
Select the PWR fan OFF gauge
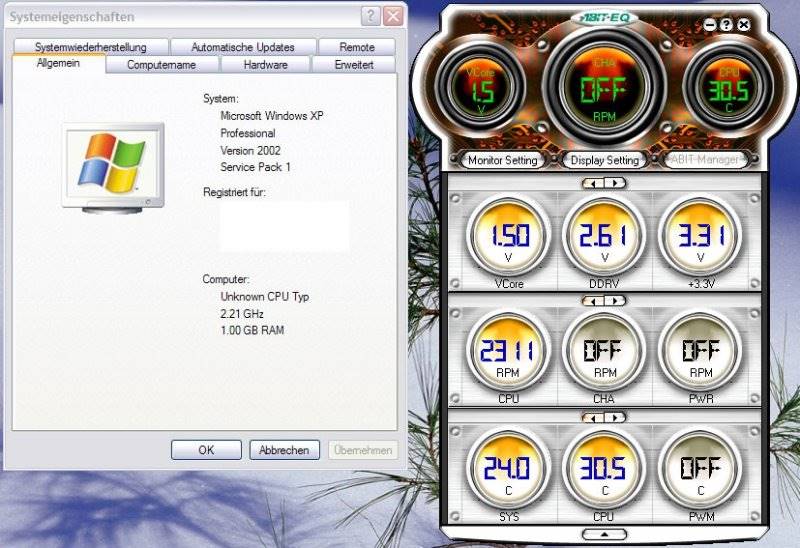click(x=700, y=352)
